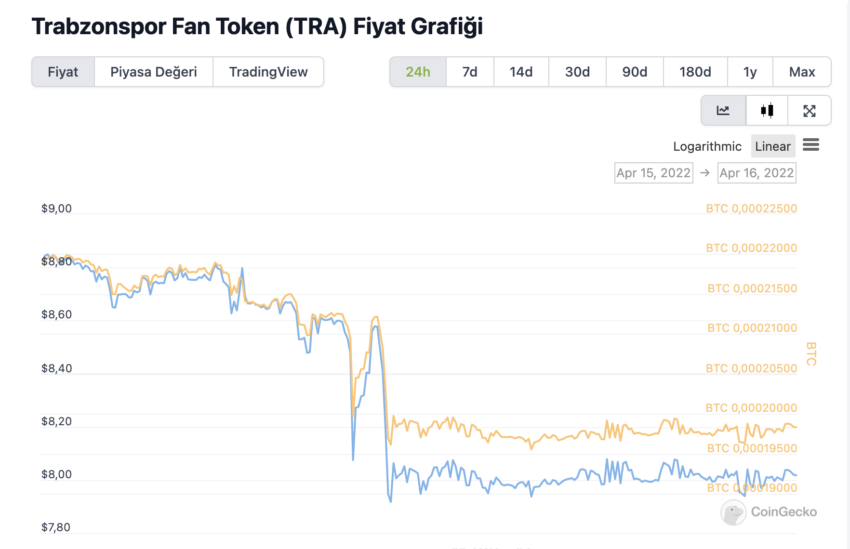Select the 7d time range
The height and width of the screenshot is (549, 850).
click(470, 72)
